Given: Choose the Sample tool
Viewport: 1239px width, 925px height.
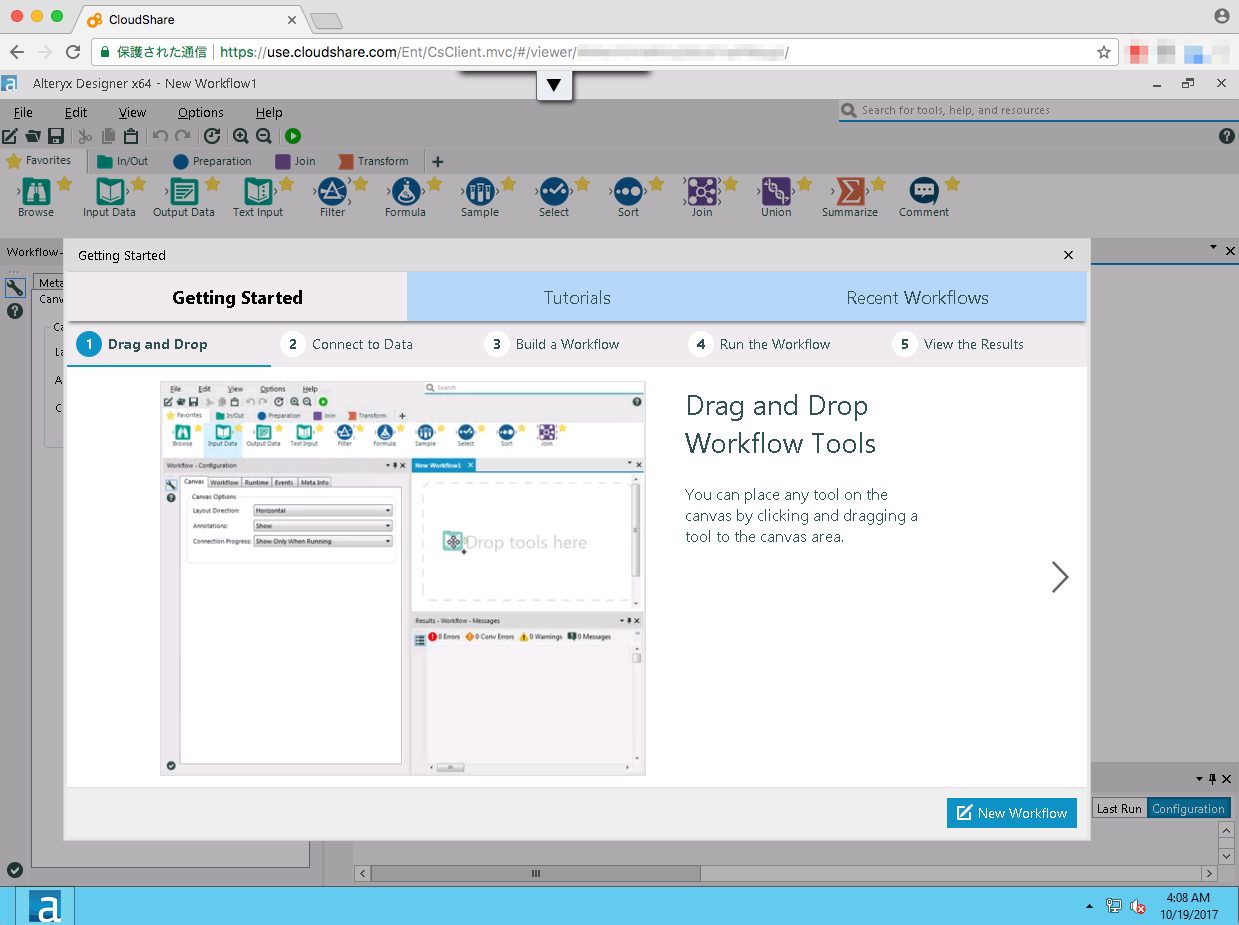Looking at the screenshot, I should (x=480, y=191).
